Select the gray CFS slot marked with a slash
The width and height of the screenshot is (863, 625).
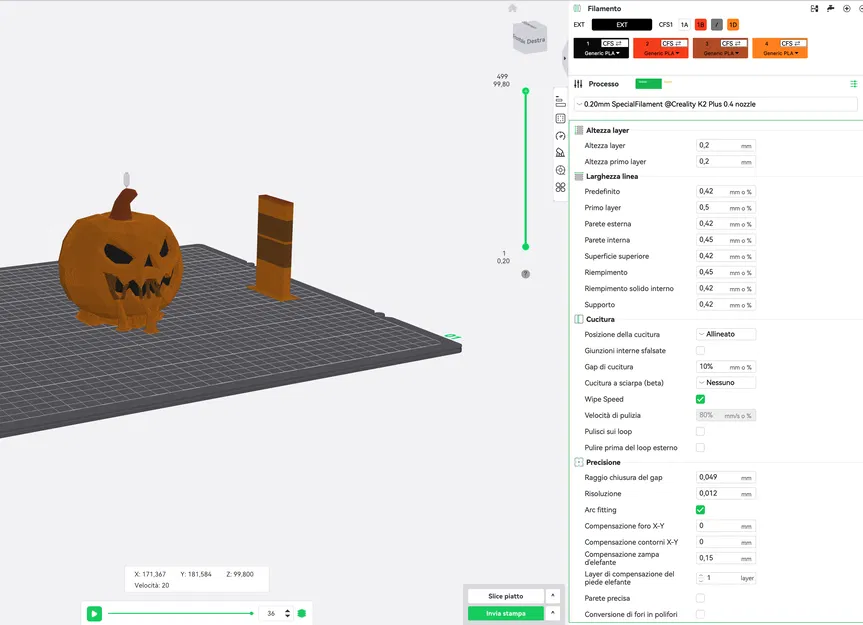716,25
